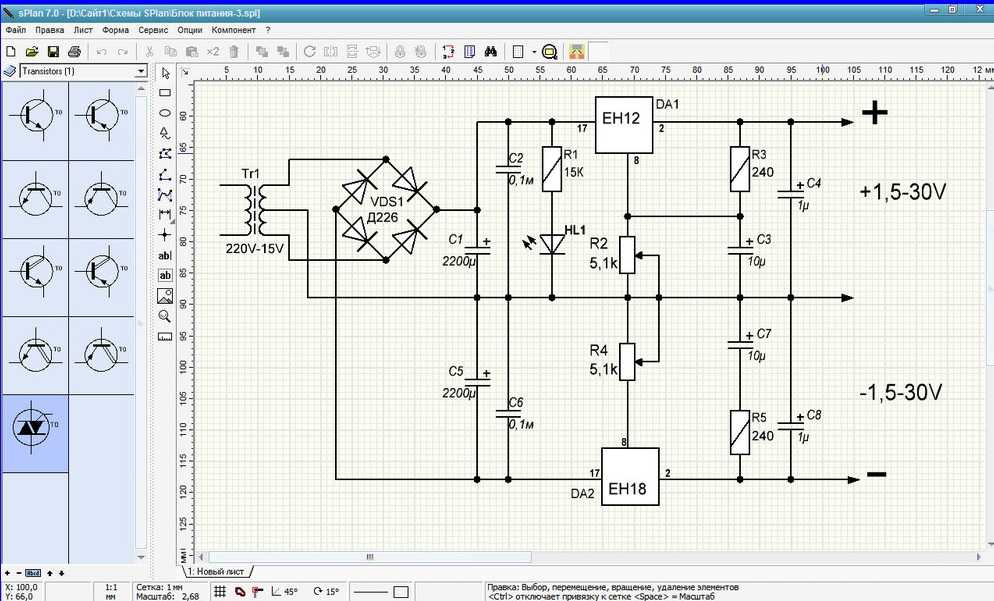The height and width of the screenshot is (601, 994).
Task: Activate the magnifier zoom tool
Action: click(x=165, y=316)
